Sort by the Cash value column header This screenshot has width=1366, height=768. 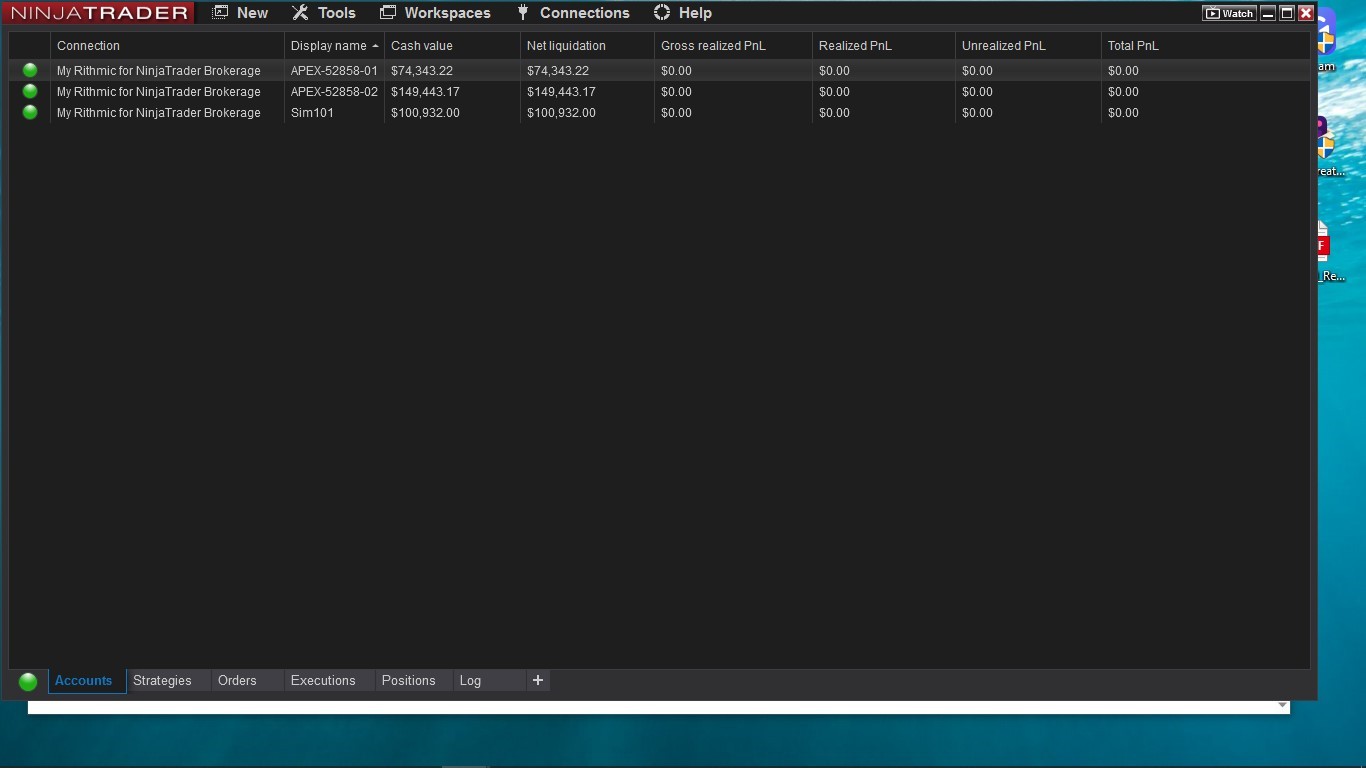pos(452,46)
